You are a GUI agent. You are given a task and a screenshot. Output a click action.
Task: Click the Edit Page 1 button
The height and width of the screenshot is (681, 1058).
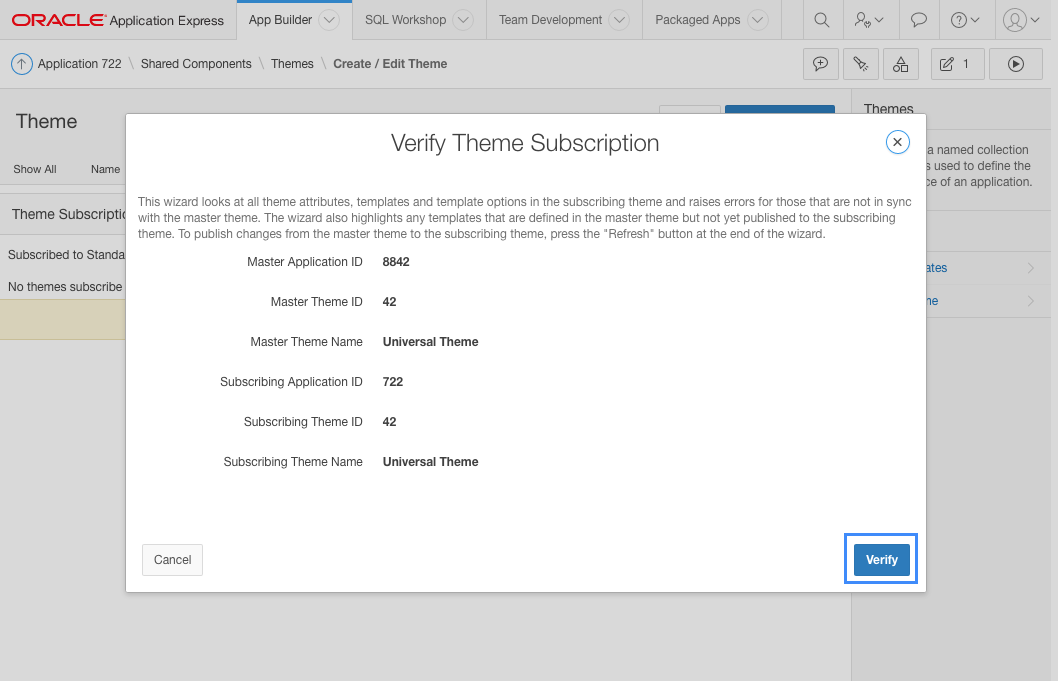click(957, 64)
